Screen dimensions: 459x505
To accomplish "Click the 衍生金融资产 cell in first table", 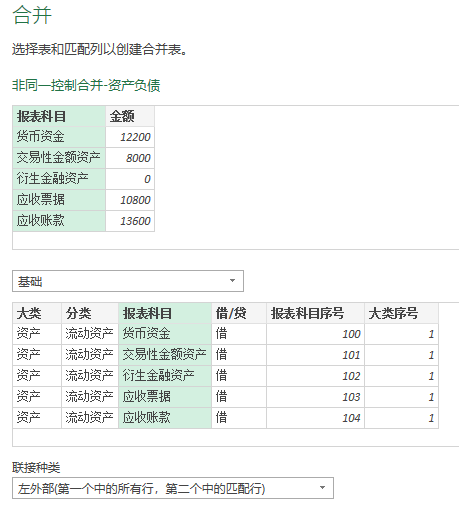I will (x=59, y=179).
